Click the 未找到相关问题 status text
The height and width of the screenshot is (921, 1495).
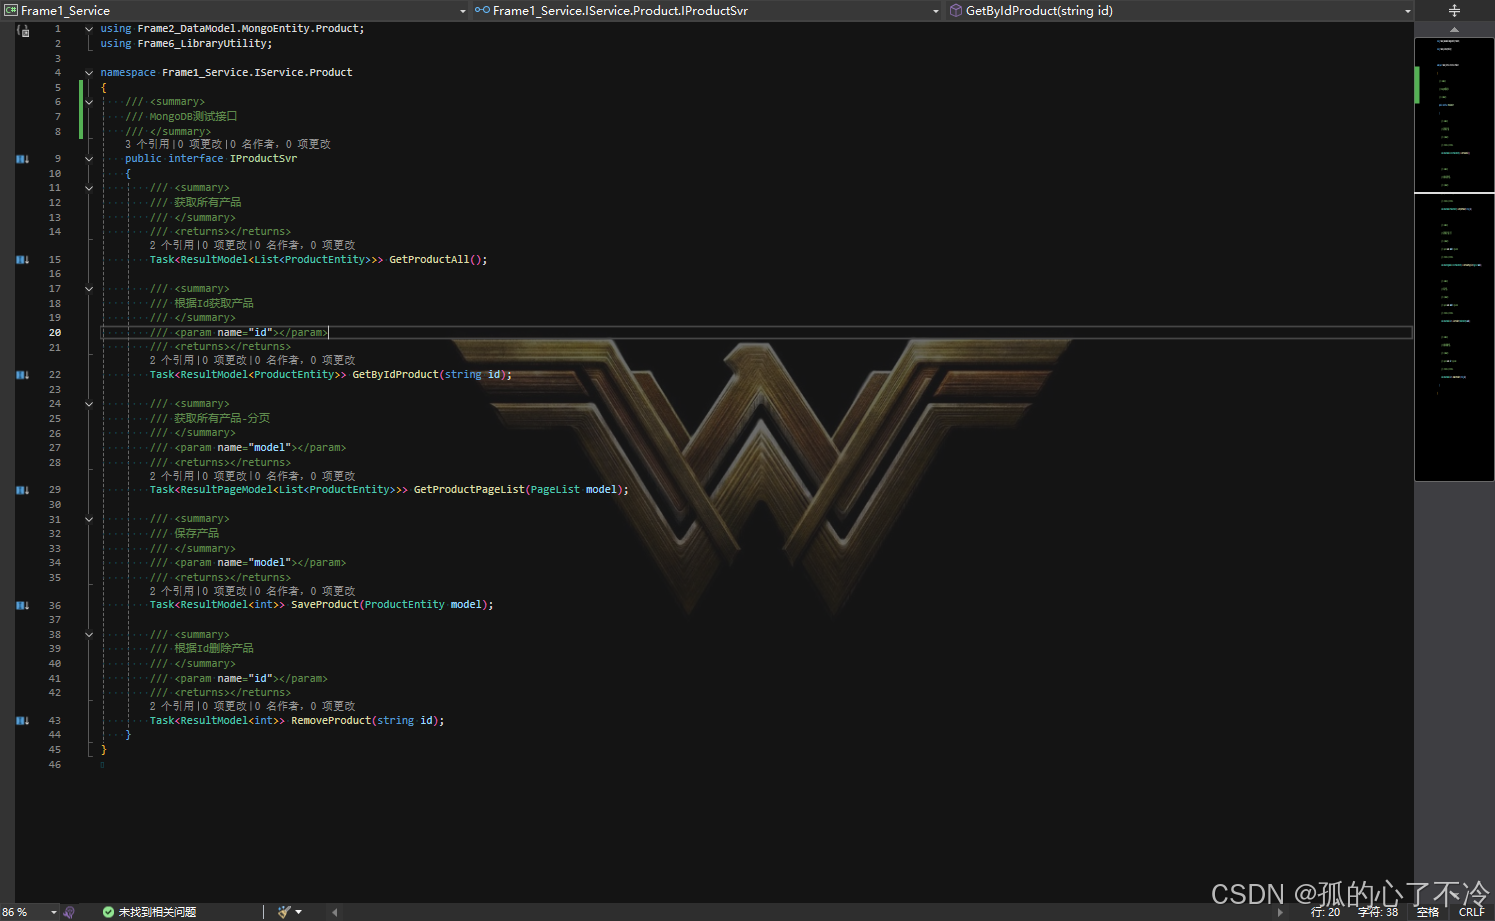click(157, 912)
